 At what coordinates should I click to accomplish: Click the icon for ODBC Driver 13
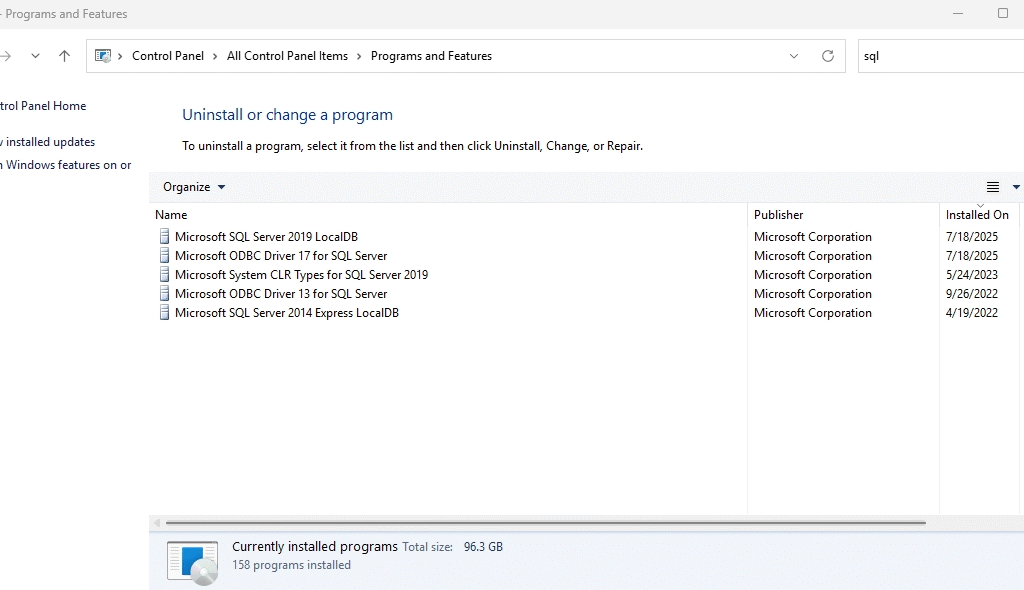[165, 293]
